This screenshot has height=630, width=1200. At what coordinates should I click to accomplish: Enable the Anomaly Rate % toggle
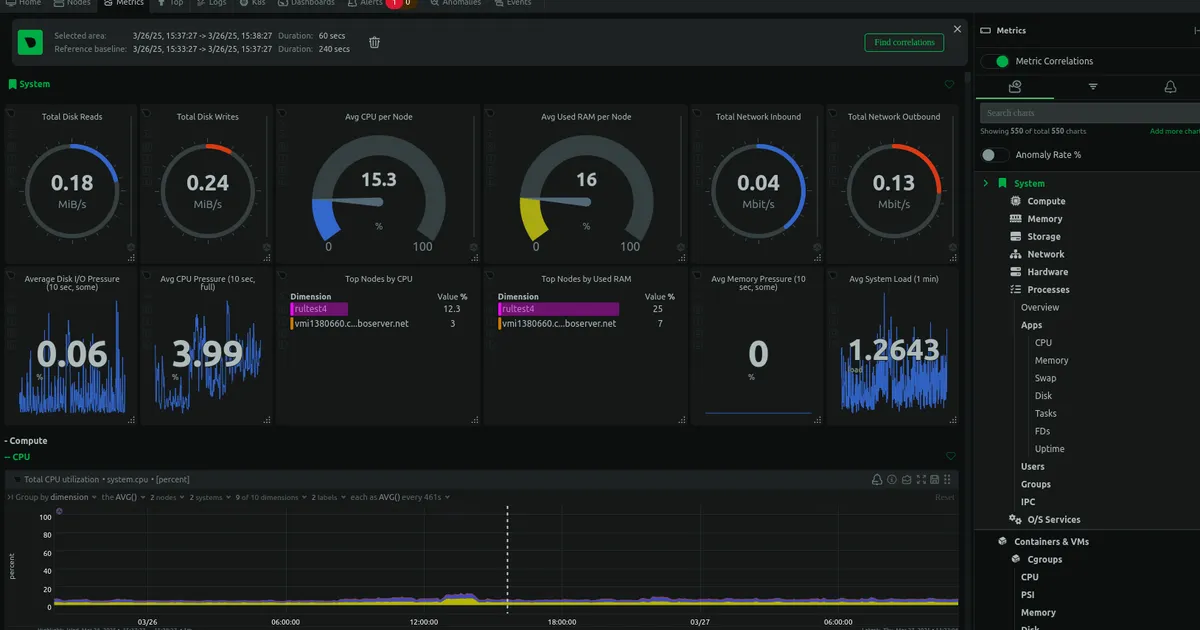(x=995, y=155)
